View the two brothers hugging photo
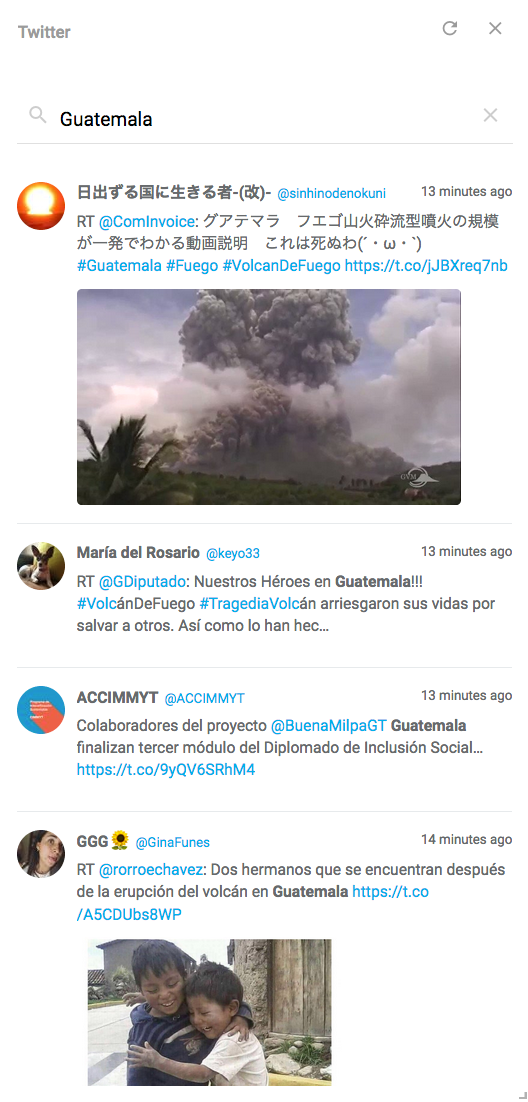 (x=209, y=1013)
